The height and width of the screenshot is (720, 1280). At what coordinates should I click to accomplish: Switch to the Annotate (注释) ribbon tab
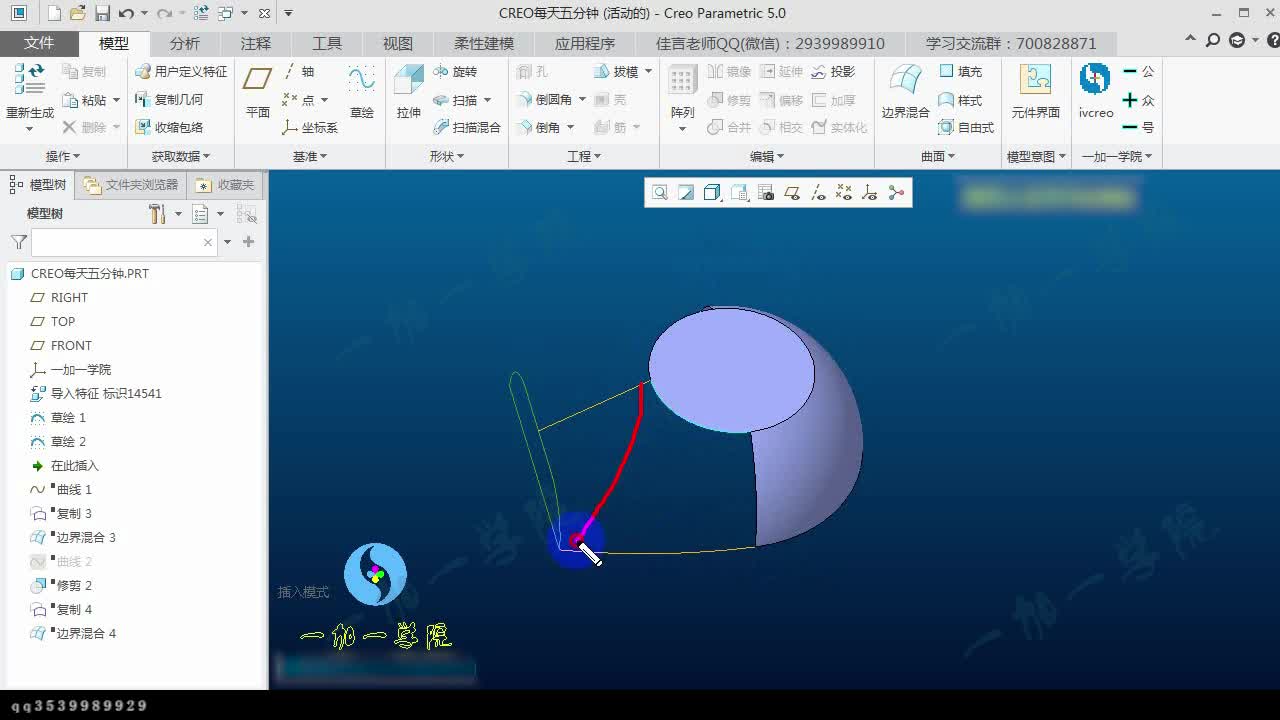(256, 43)
